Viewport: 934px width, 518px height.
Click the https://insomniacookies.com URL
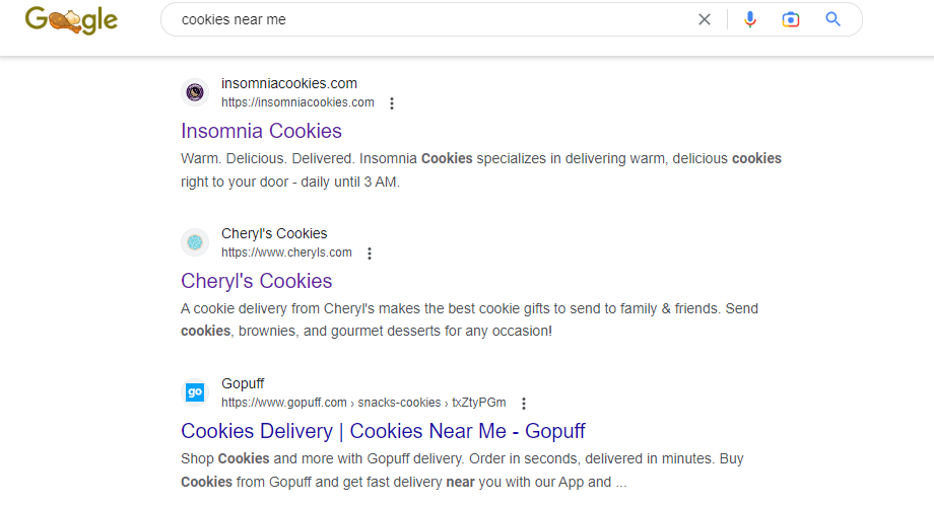pos(298,102)
